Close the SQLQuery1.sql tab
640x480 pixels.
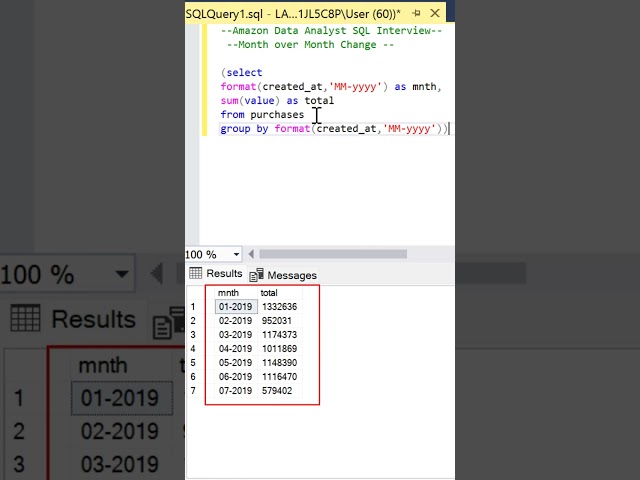coord(435,13)
